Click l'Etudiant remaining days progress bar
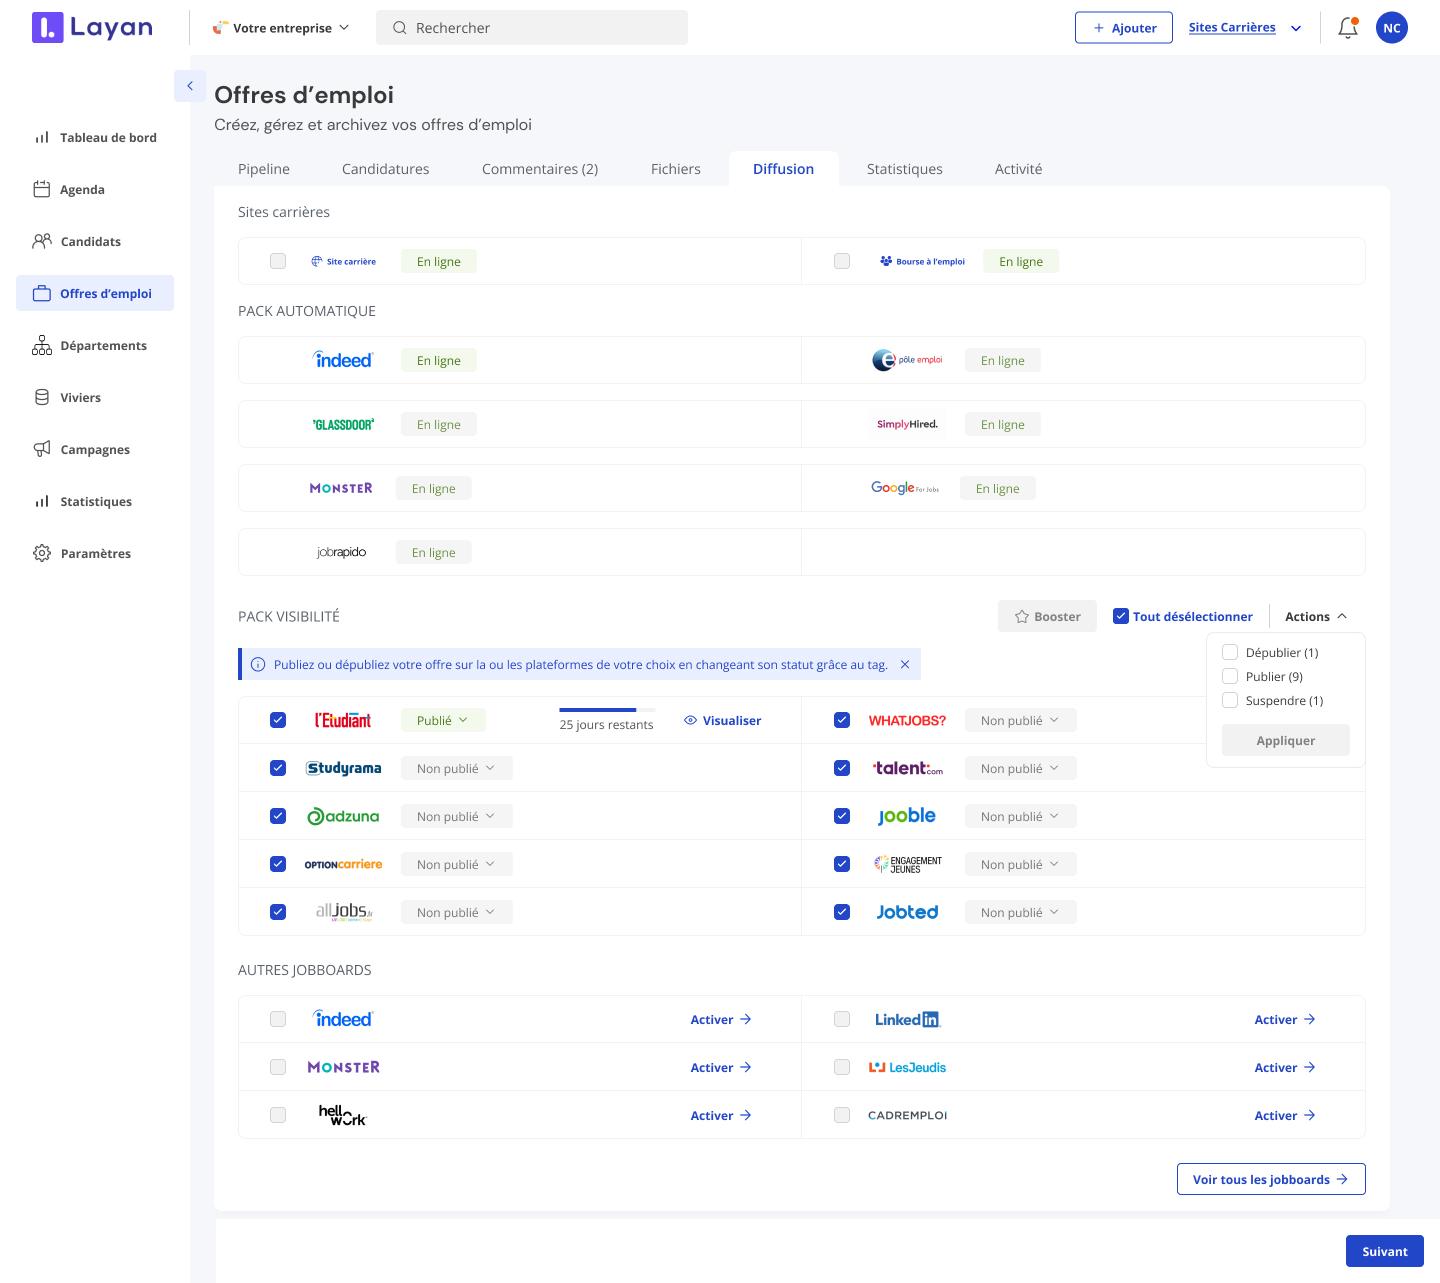1440x1283 pixels. pyautogui.click(x=607, y=710)
